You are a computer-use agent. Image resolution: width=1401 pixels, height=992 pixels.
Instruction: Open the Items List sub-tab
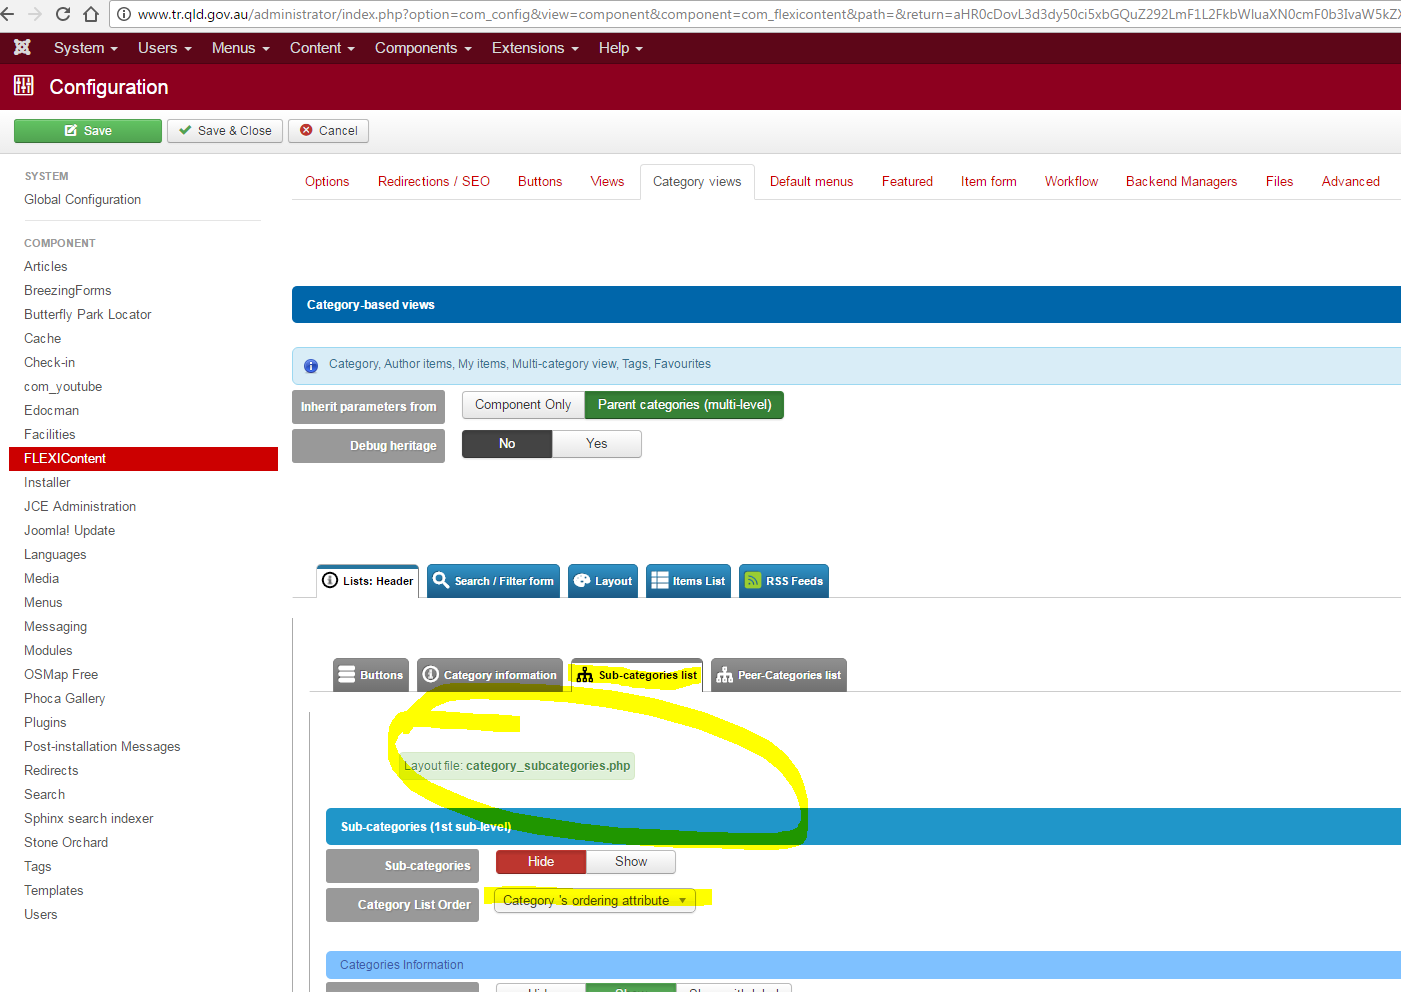click(x=688, y=581)
